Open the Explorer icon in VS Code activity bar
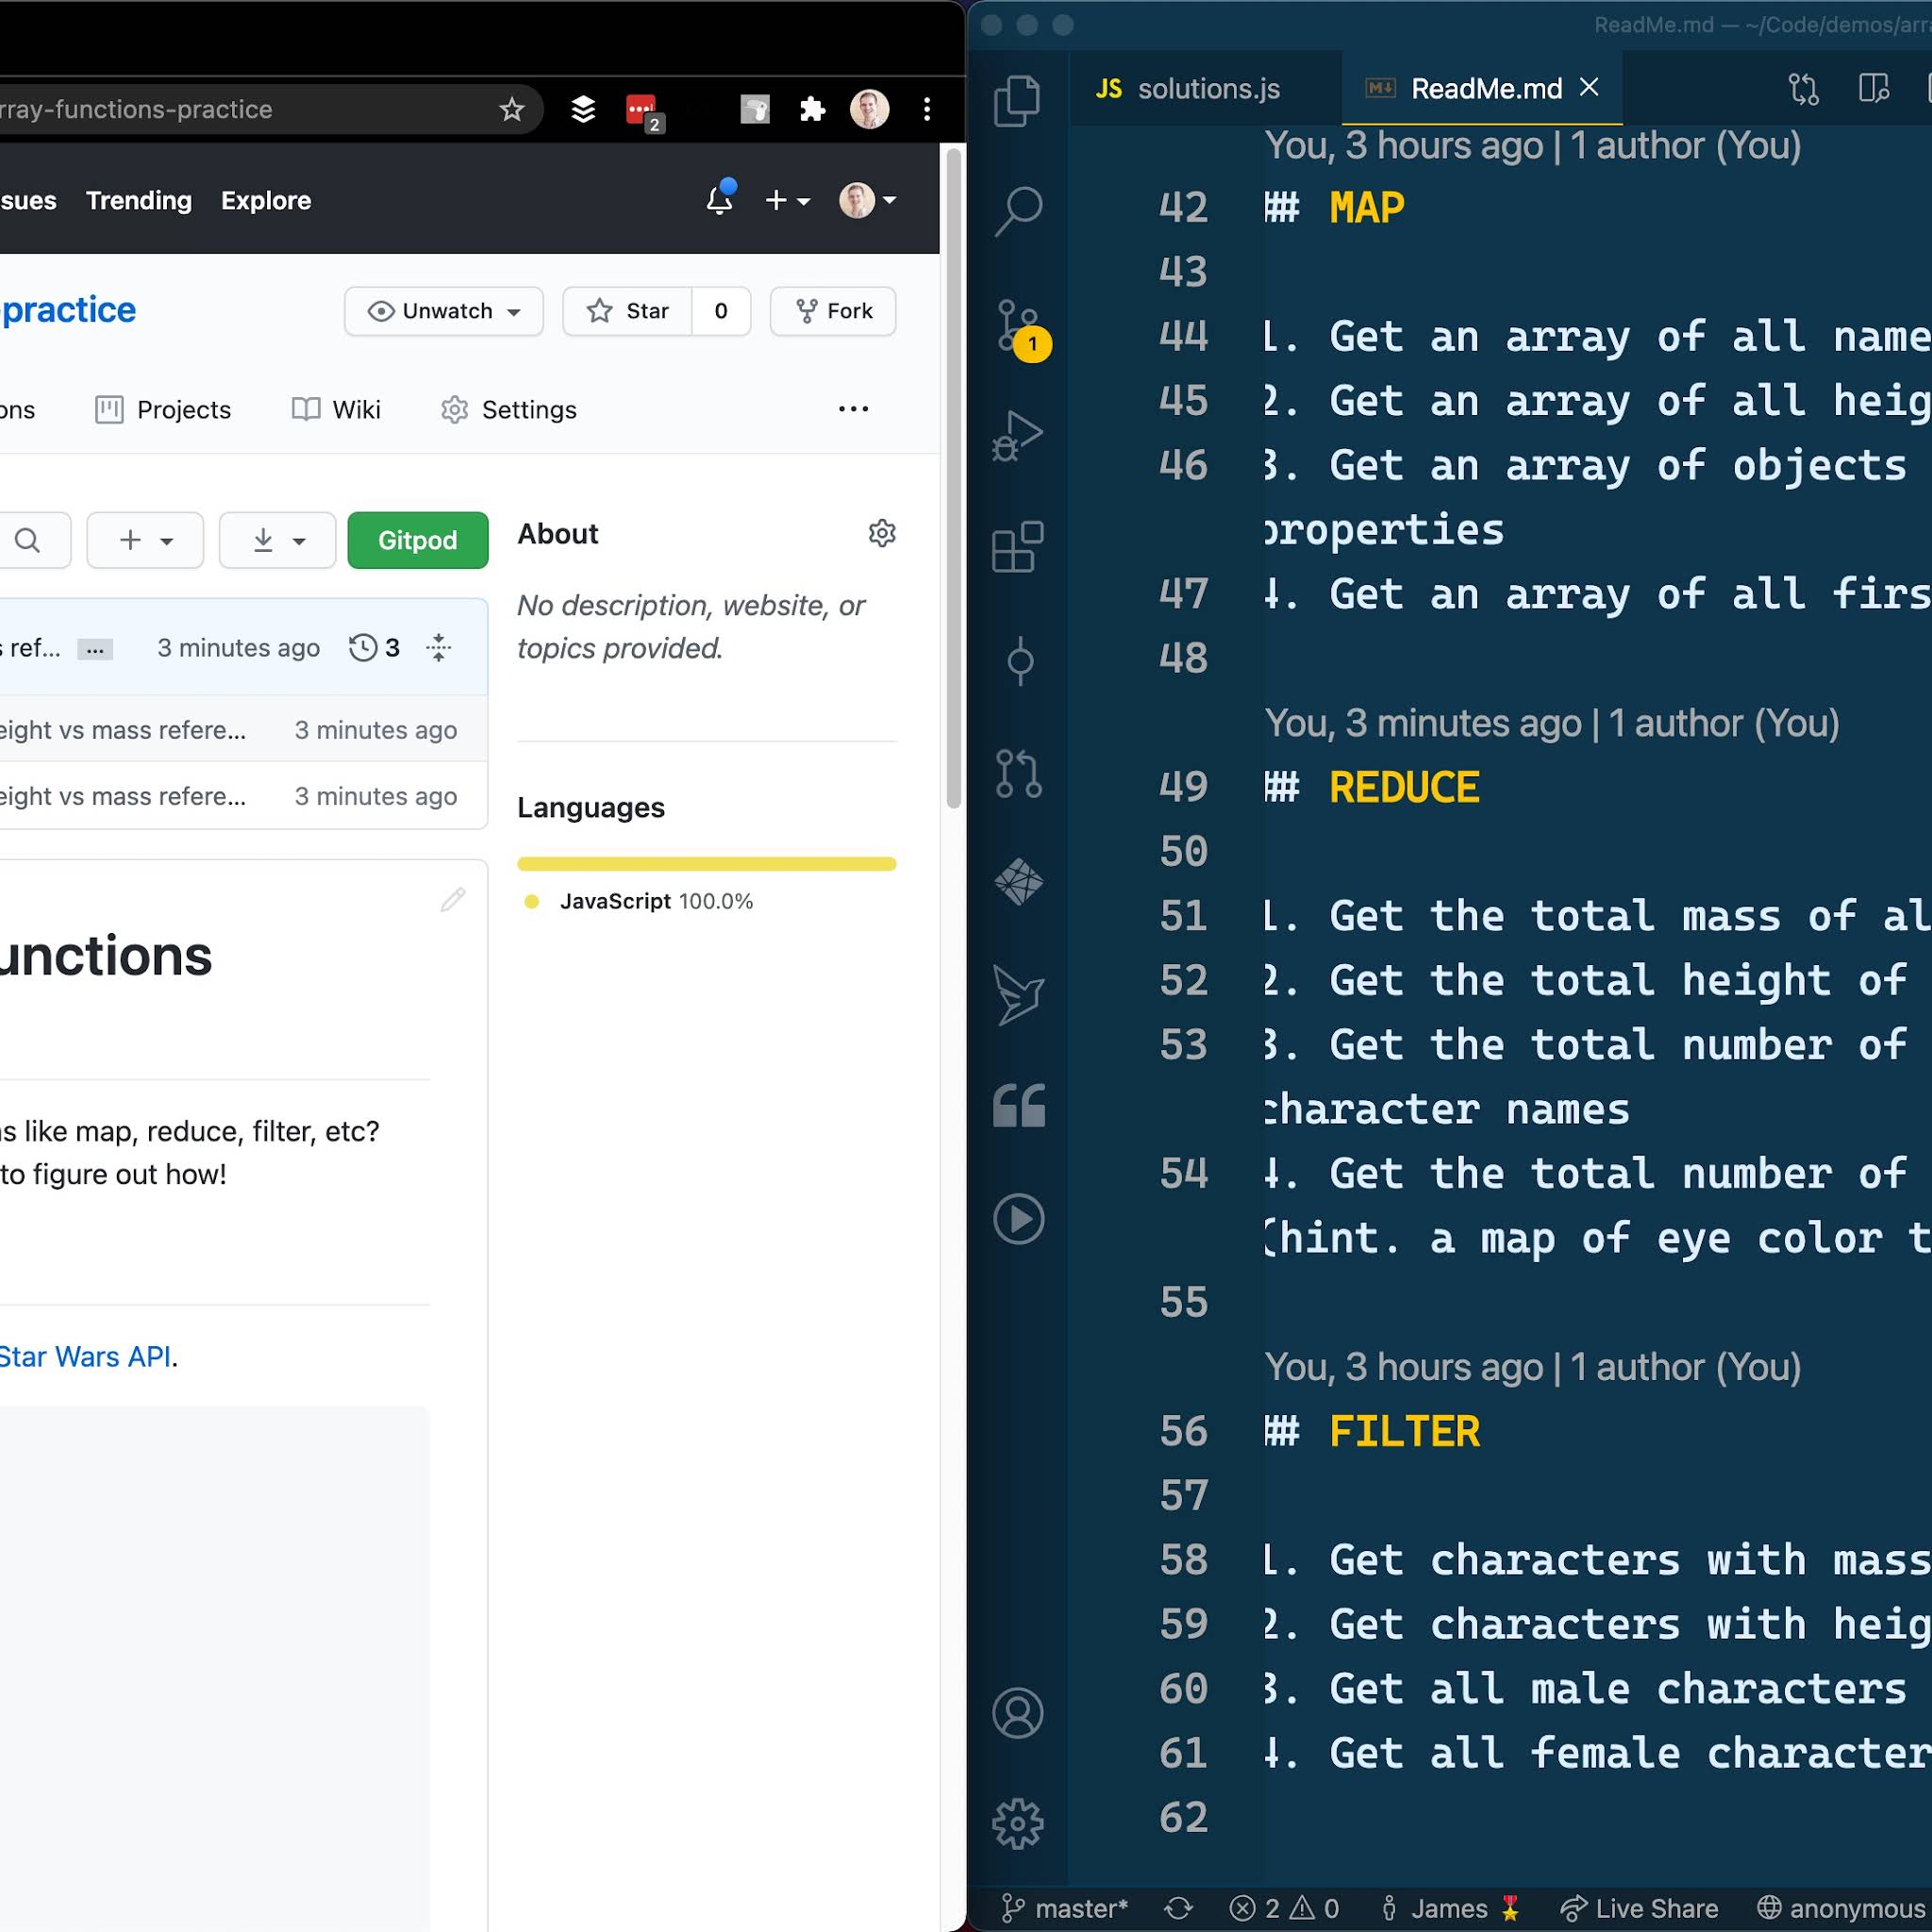 1018,100
